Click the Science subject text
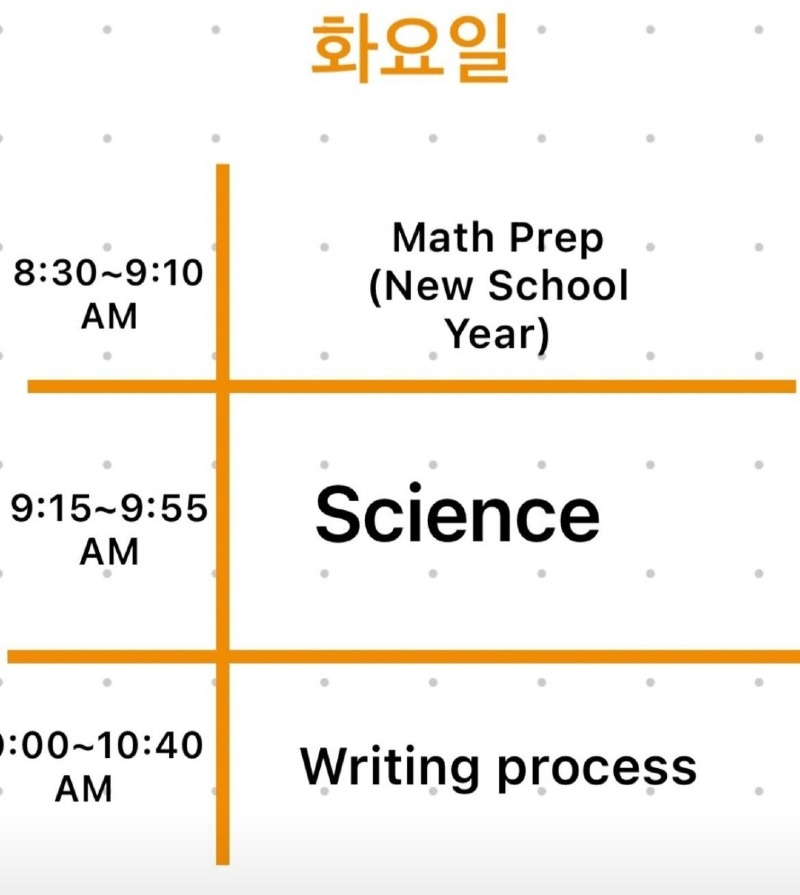This screenshot has height=895, width=800. (x=457, y=514)
